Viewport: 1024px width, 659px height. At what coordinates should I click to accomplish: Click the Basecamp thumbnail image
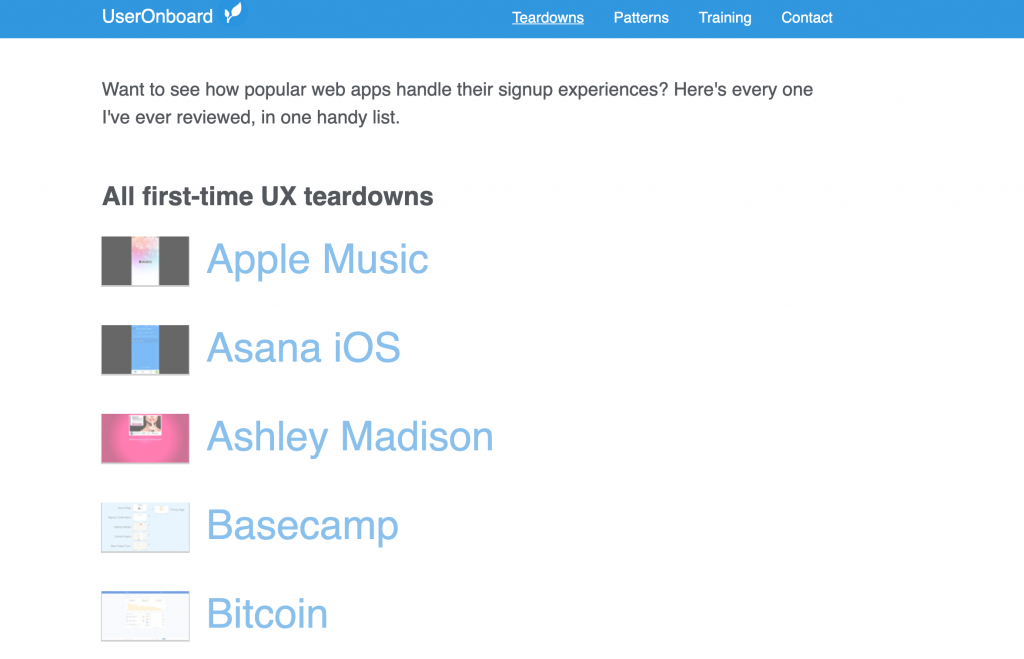pos(145,528)
